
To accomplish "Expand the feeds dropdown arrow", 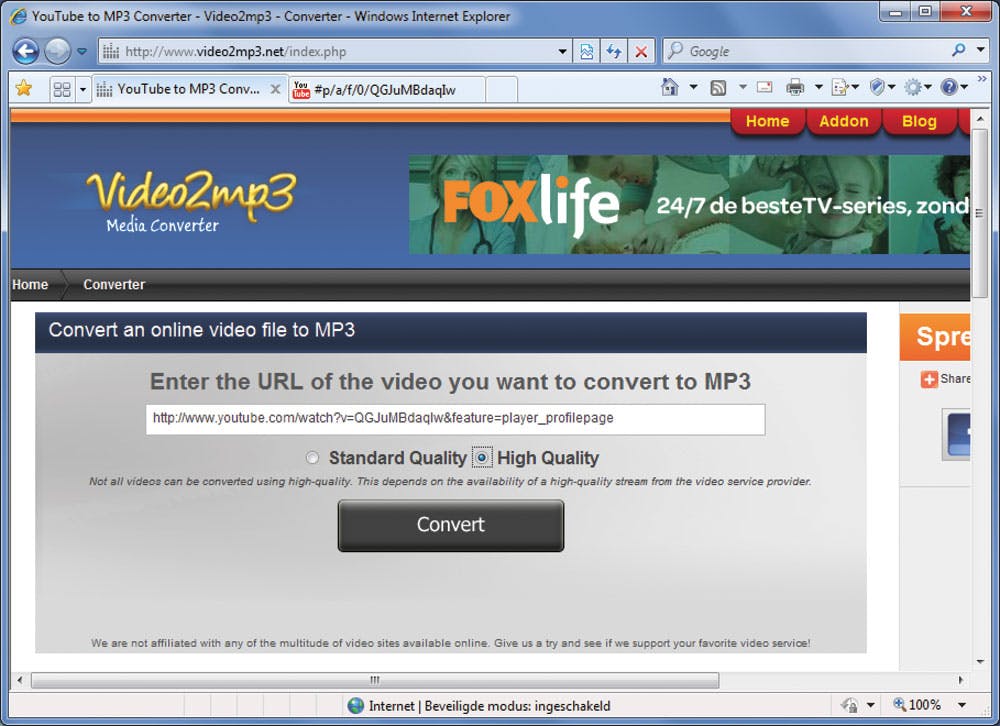I will [x=742, y=87].
